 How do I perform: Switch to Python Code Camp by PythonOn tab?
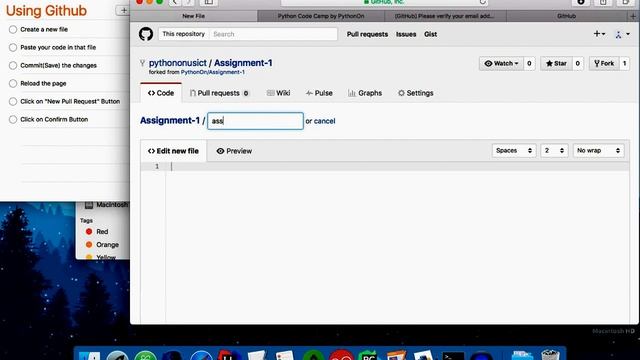pos(321,16)
